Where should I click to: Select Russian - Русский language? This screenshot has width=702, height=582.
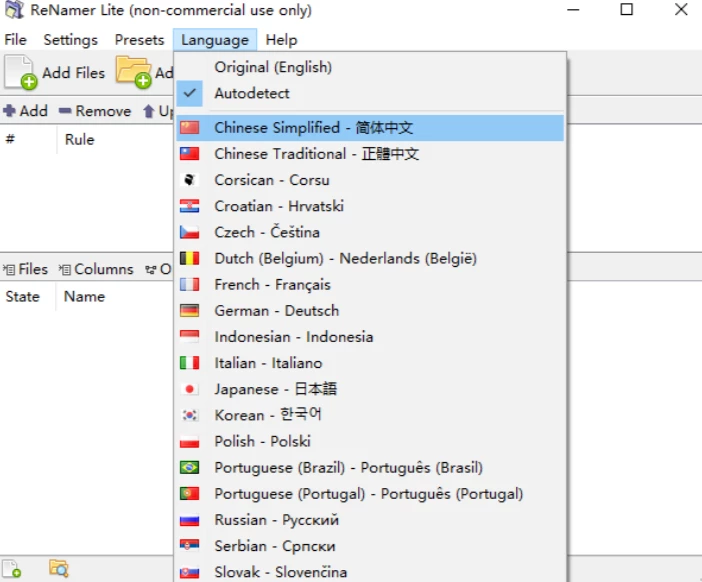point(370,520)
